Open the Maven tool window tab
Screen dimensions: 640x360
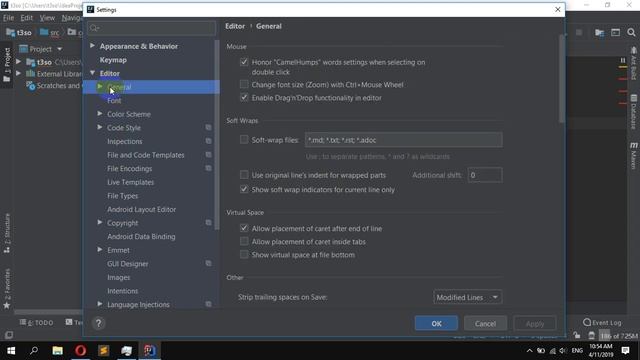point(633,156)
